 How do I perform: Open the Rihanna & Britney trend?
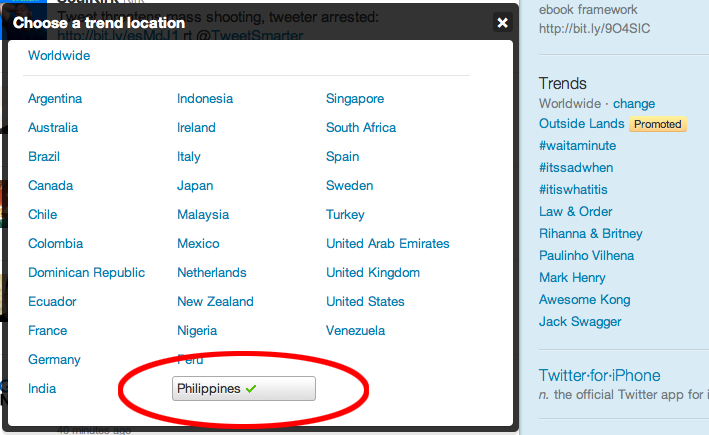[591, 234]
